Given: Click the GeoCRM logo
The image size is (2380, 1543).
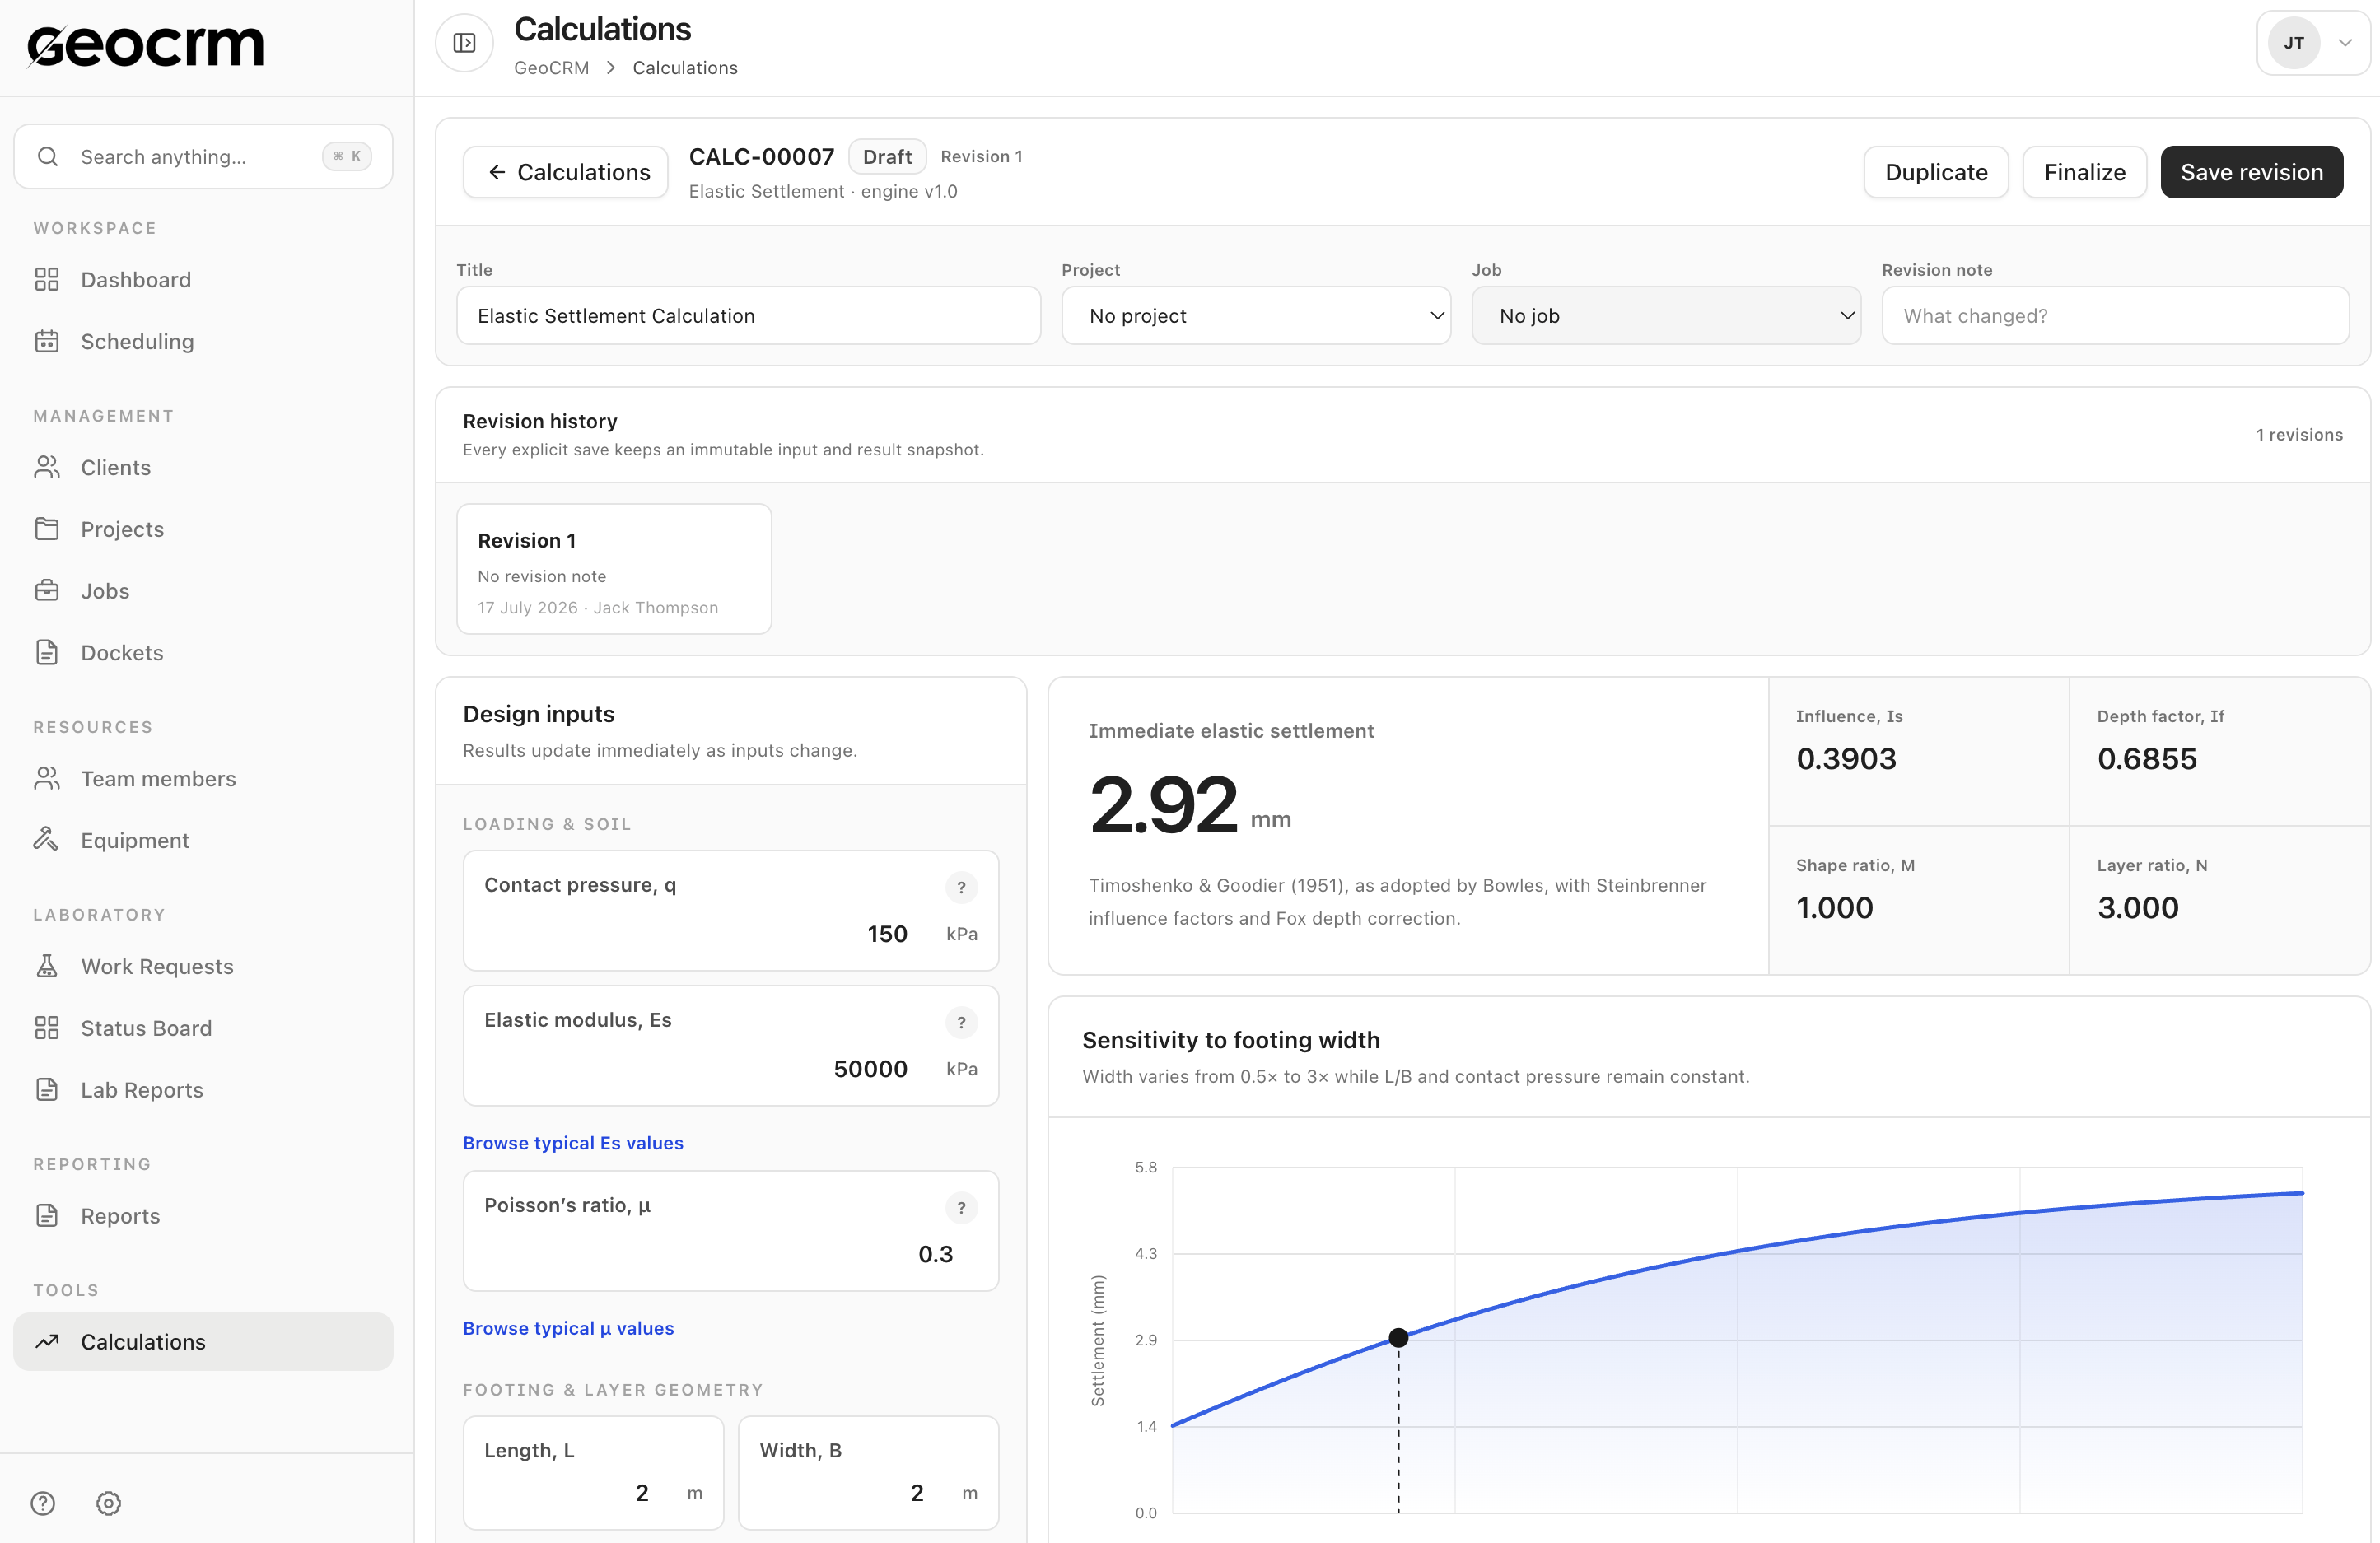Looking at the screenshot, I should click(145, 46).
